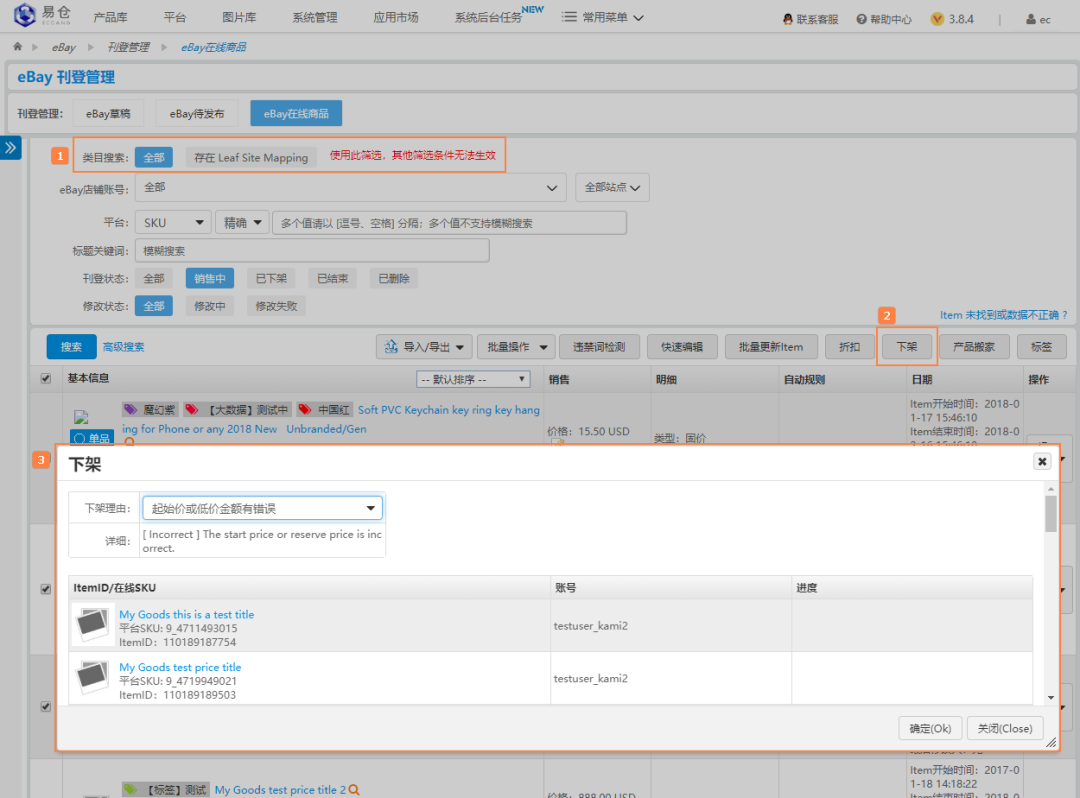Open the 平台 menu
This screenshot has width=1080, height=798.
tap(175, 17)
